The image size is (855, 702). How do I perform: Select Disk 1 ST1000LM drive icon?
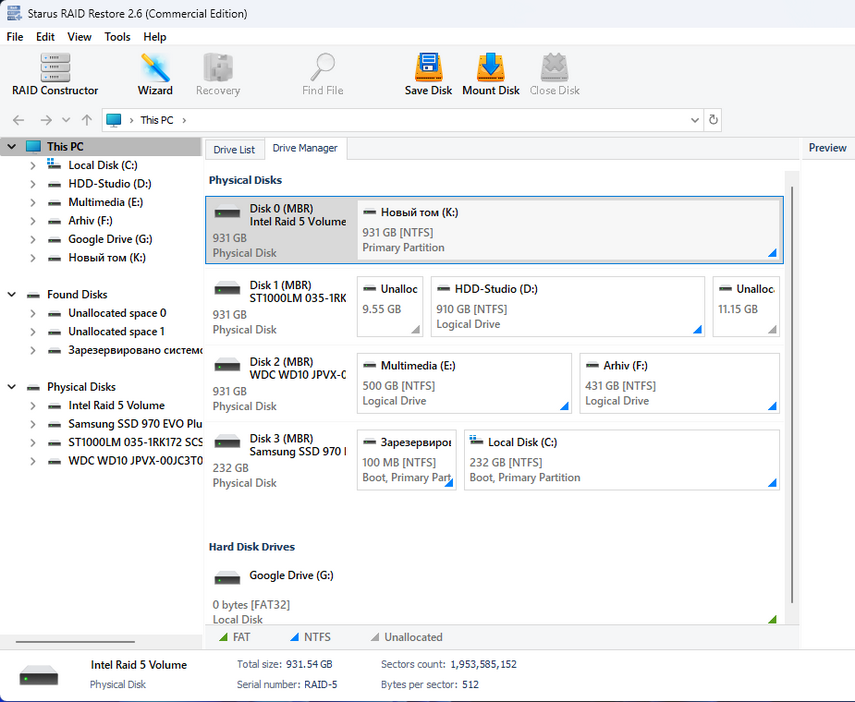(227, 289)
